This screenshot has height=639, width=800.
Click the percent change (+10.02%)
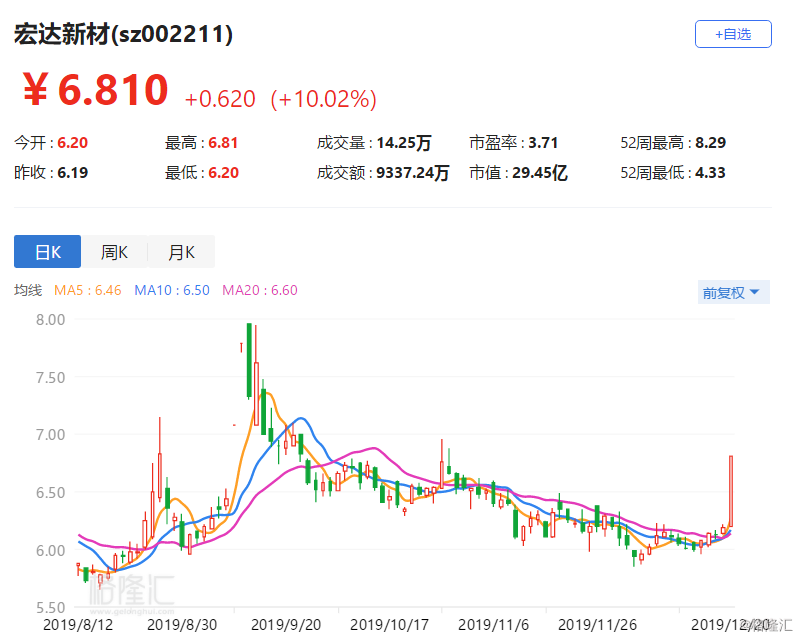click(x=323, y=99)
